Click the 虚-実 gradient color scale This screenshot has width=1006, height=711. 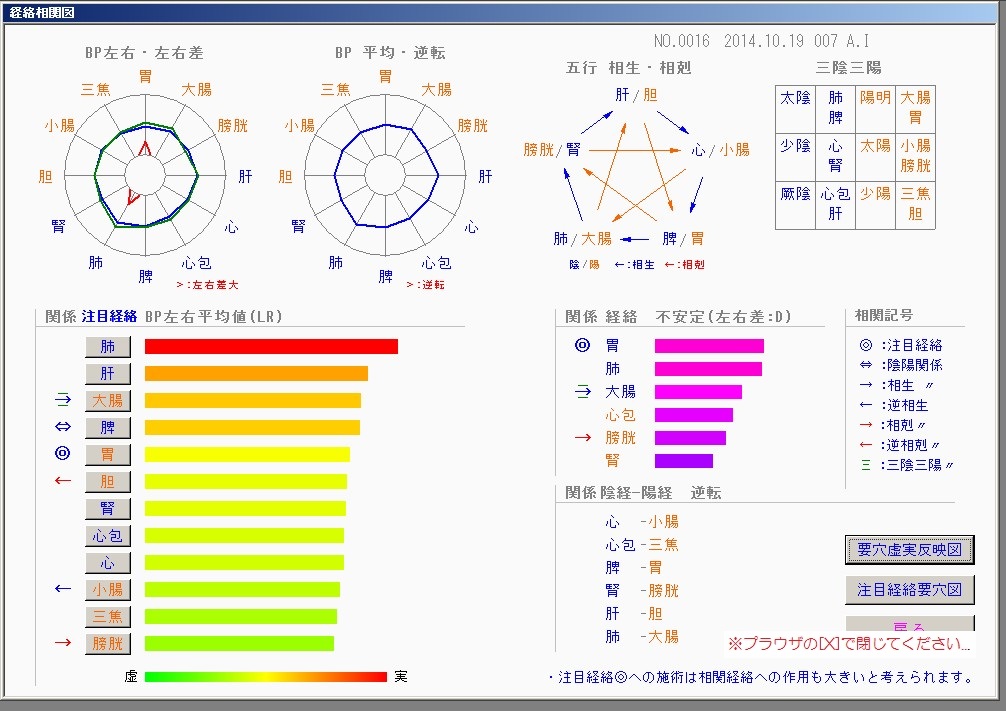coord(265,677)
